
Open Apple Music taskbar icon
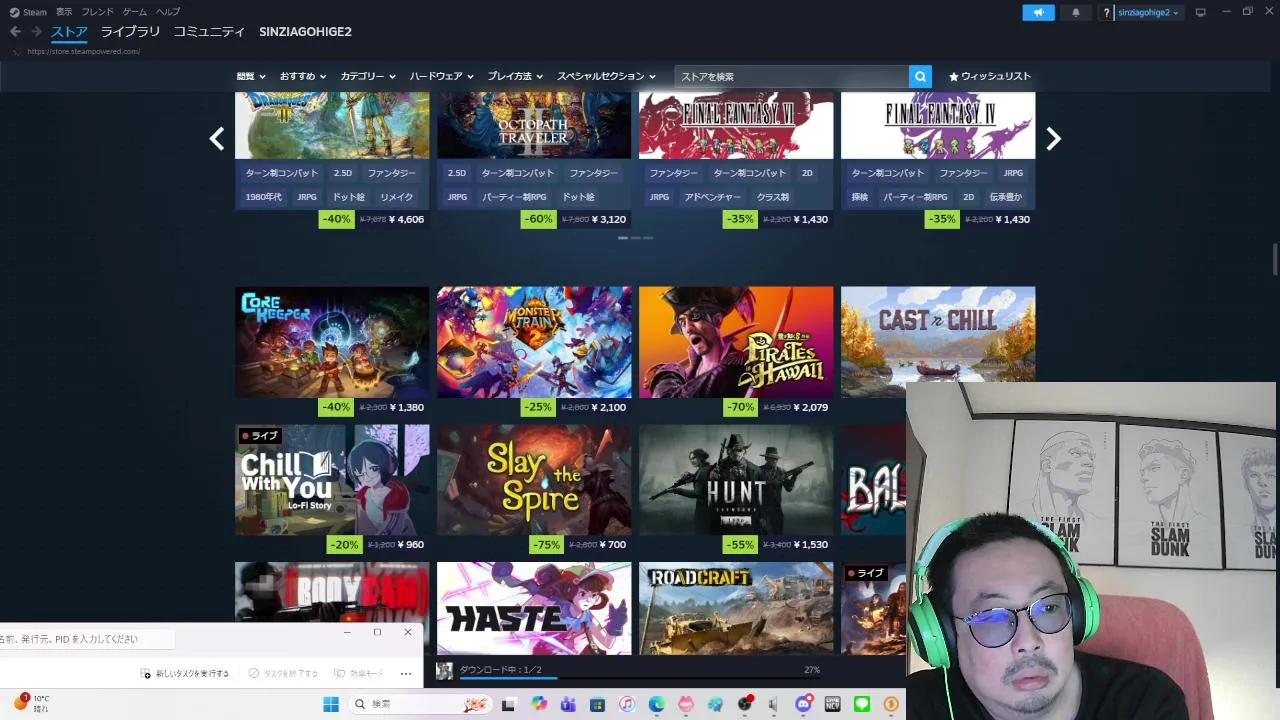click(x=626, y=704)
